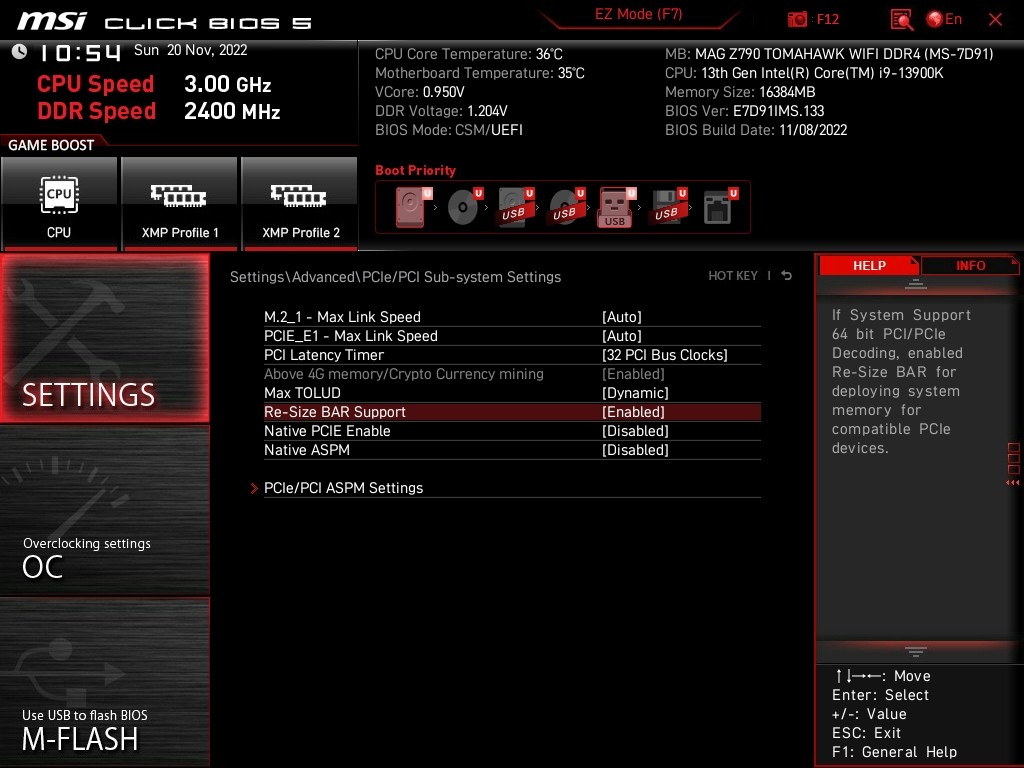Change language via the globe En icon
1024x768 pixels.
[x=945, y=19]
